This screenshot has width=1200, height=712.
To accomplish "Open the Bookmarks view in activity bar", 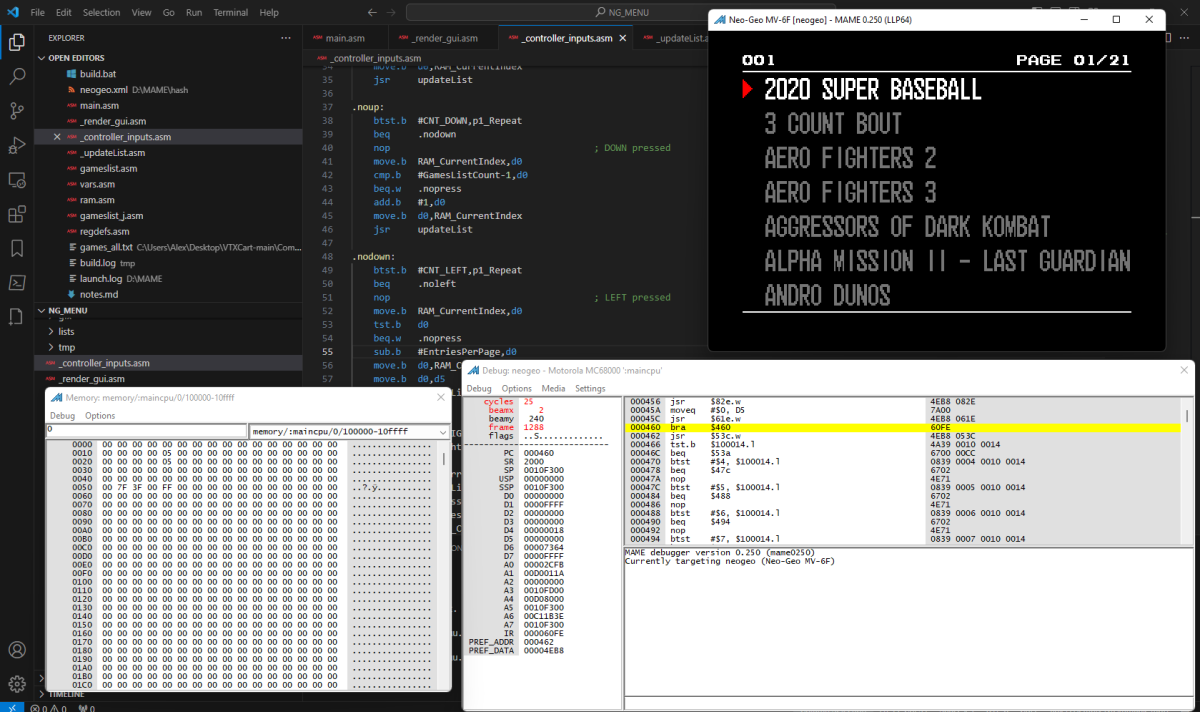I will click(x=17, y=248).
